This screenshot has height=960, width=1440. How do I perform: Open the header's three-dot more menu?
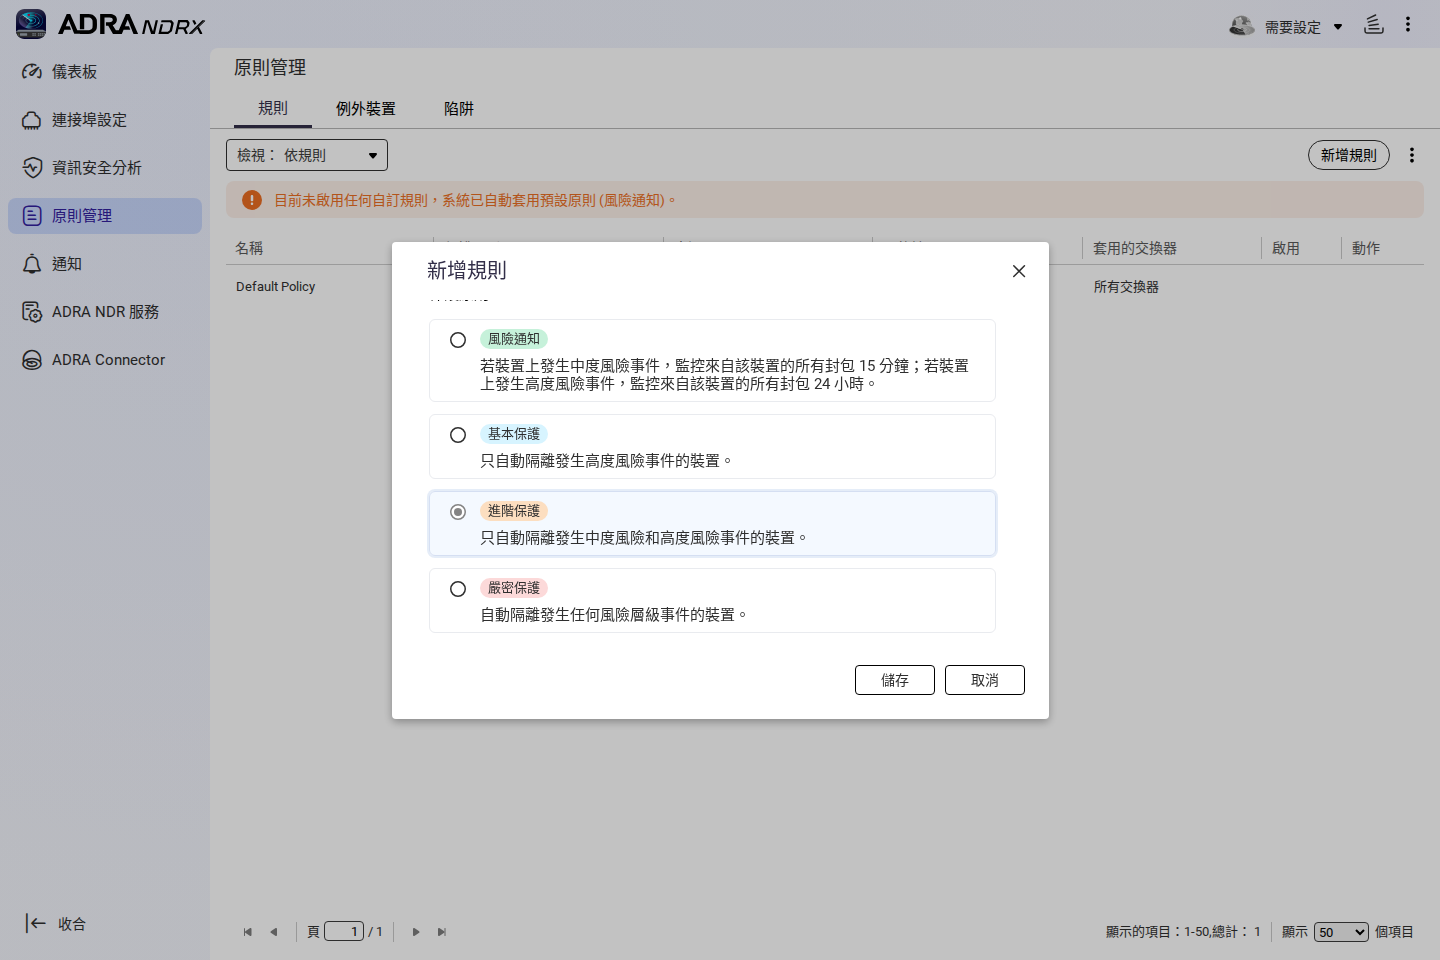[1408, 24]
